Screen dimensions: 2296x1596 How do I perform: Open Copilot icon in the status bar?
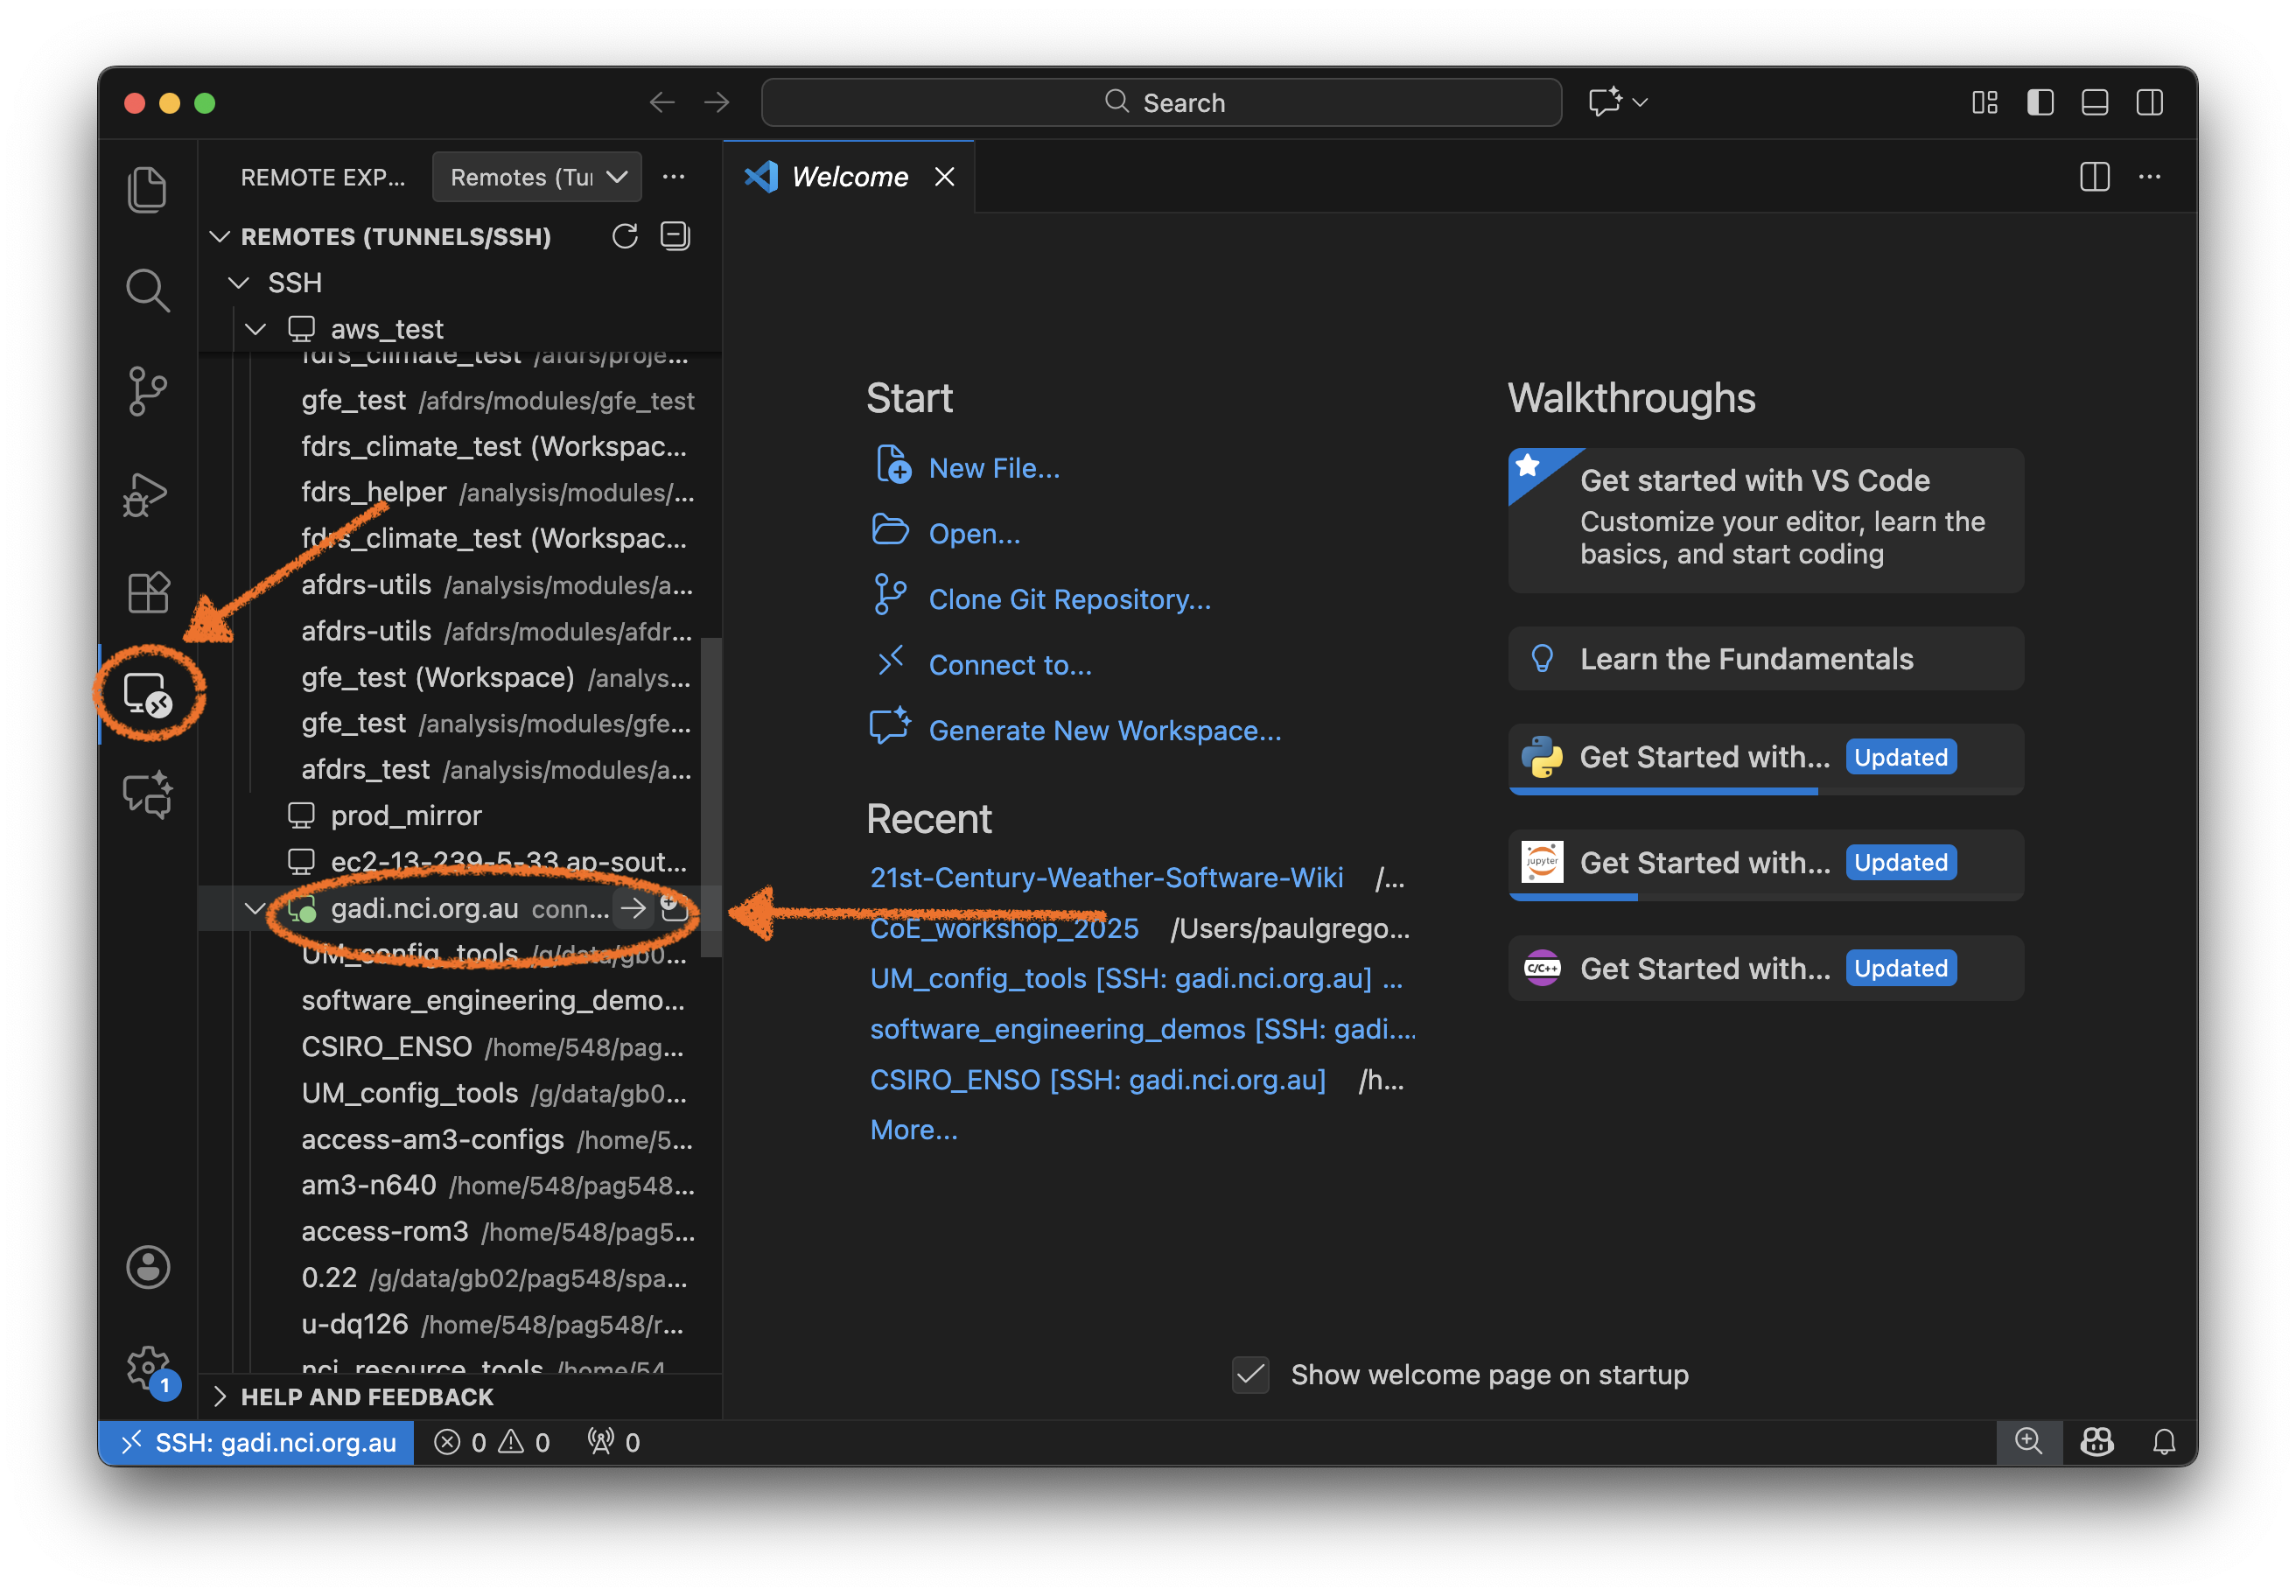(x=2096, y=1441)
